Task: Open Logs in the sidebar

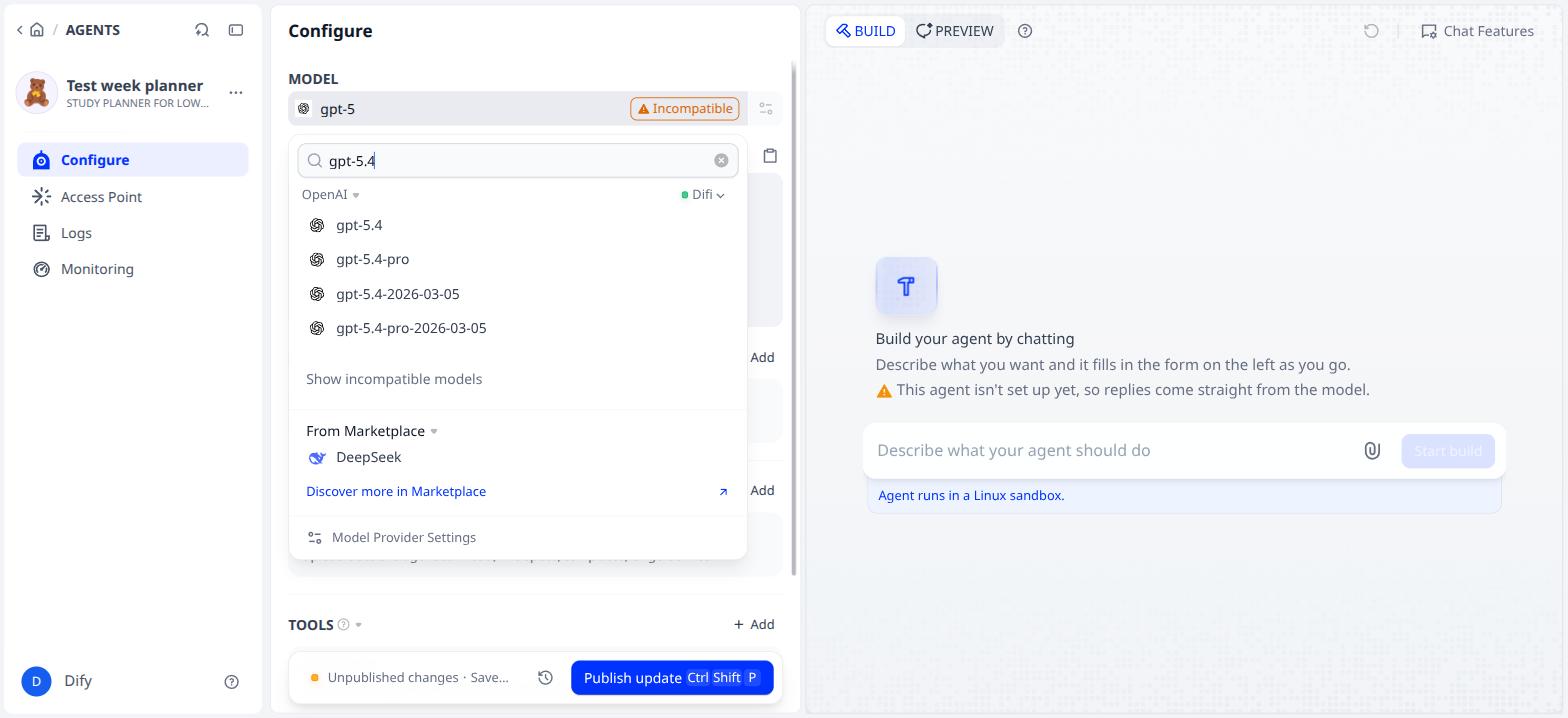Action: [133, 232]
